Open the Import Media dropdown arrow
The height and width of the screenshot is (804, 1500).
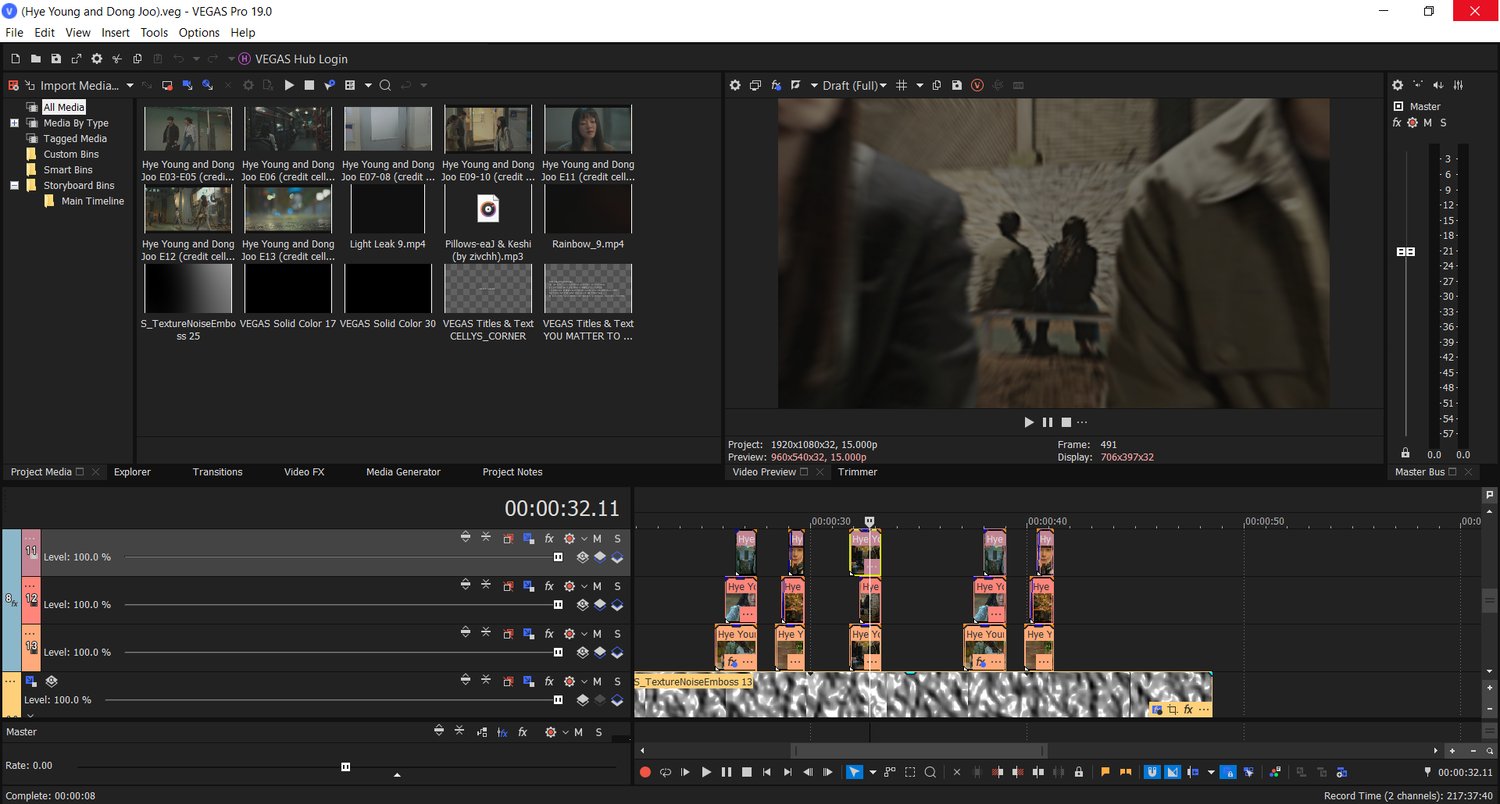tap(130, 86)
